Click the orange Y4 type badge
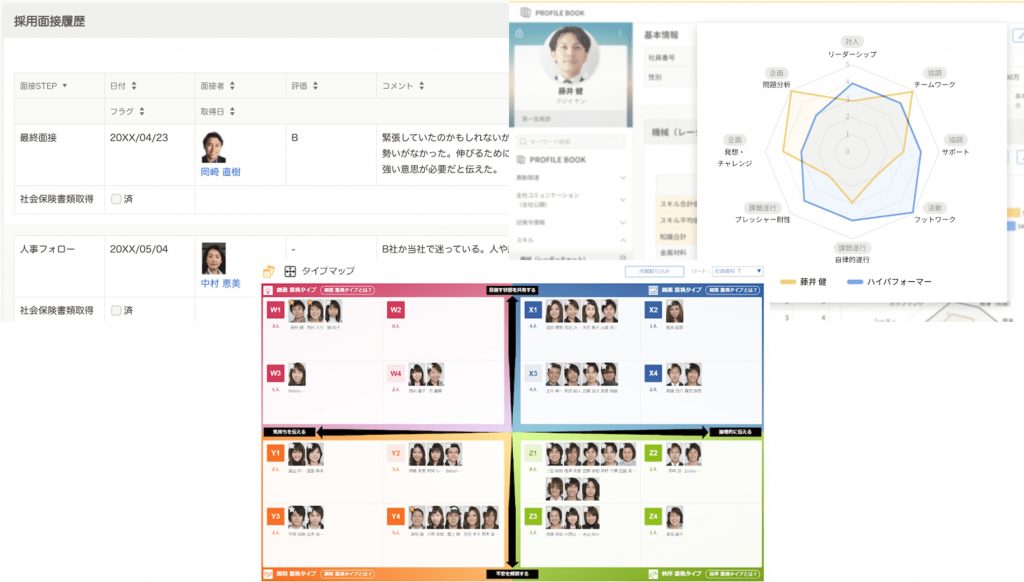This screenshot has width=1024, height=582. (396, 517)
